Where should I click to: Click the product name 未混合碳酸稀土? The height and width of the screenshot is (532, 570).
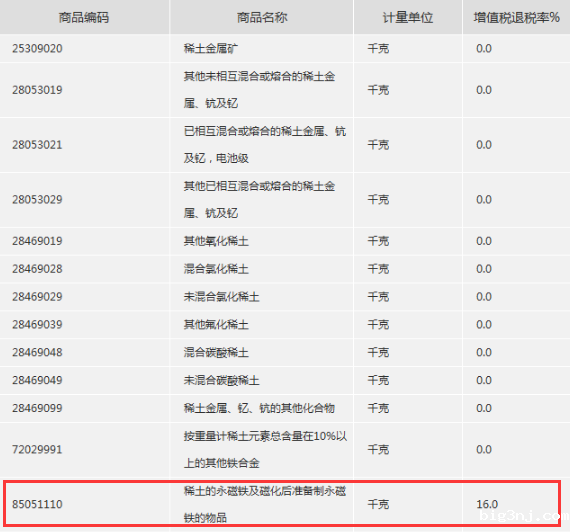click(x=221, y=380)
